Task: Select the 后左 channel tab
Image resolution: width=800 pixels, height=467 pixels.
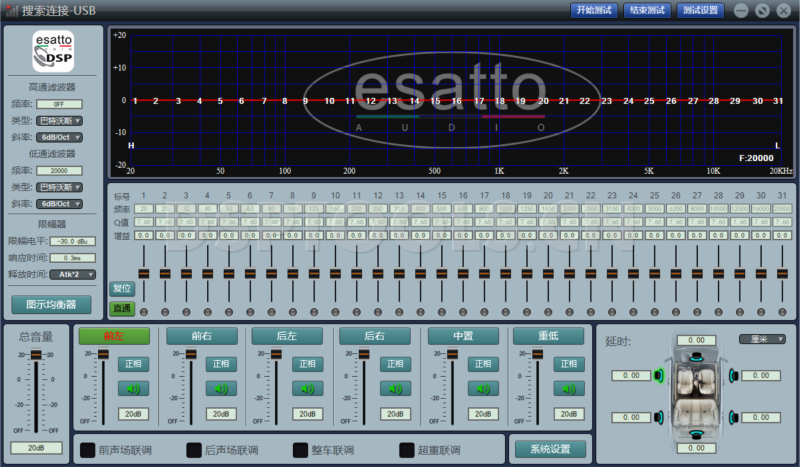Action: (x=287, y=336)
